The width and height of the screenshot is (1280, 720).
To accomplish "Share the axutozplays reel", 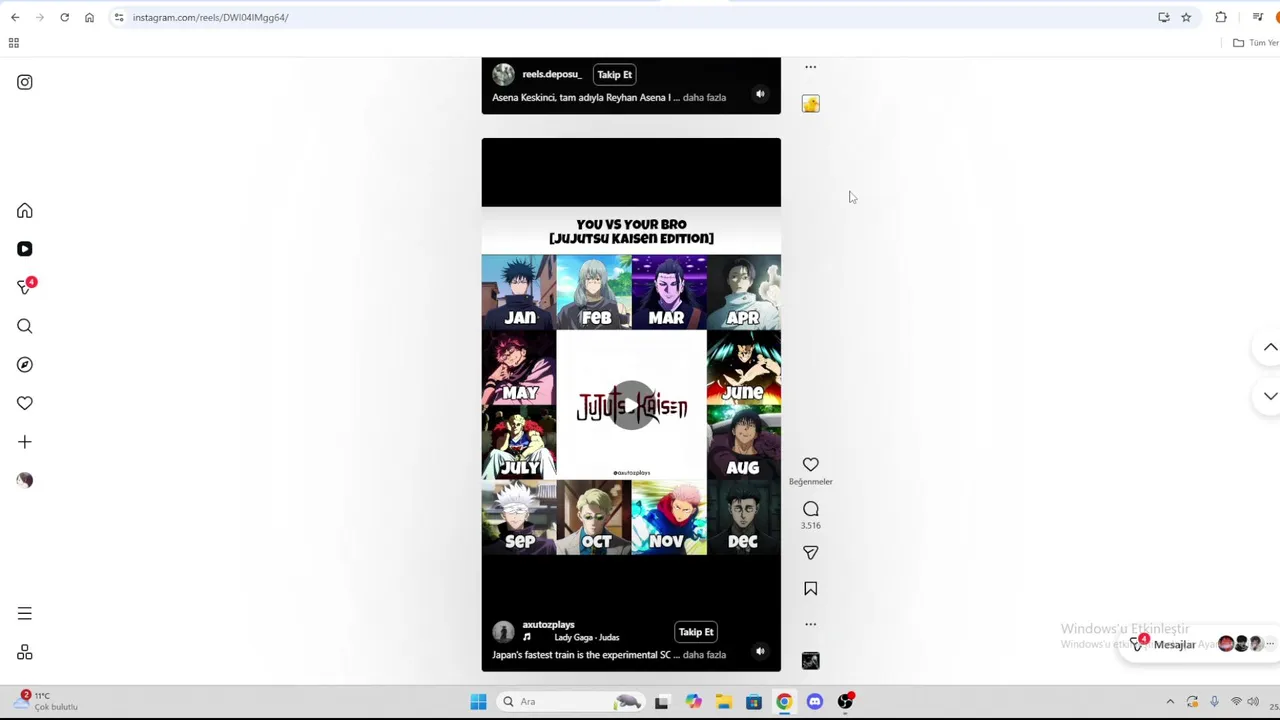I will click(811, 553).
